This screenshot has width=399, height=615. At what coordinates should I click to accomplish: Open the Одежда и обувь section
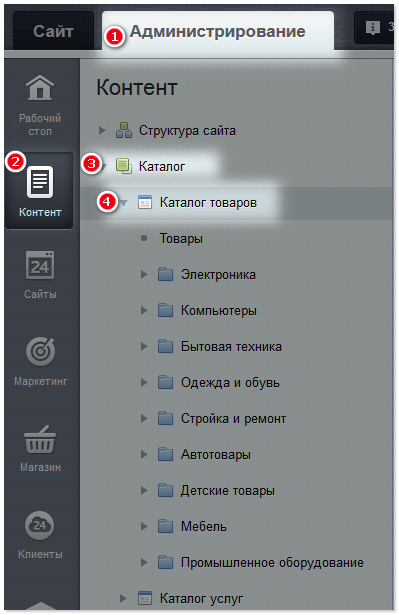[x=230, y=383]
